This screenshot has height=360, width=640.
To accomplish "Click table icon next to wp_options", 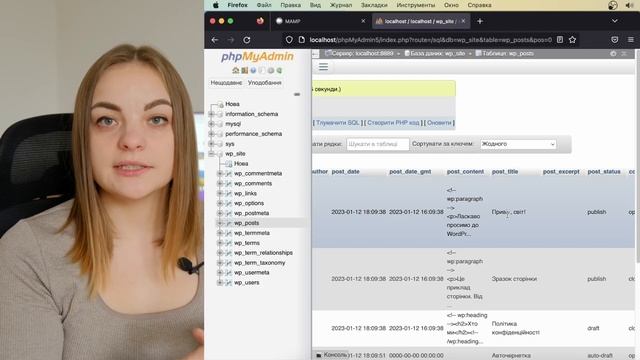I will click(x=229, y=203).
